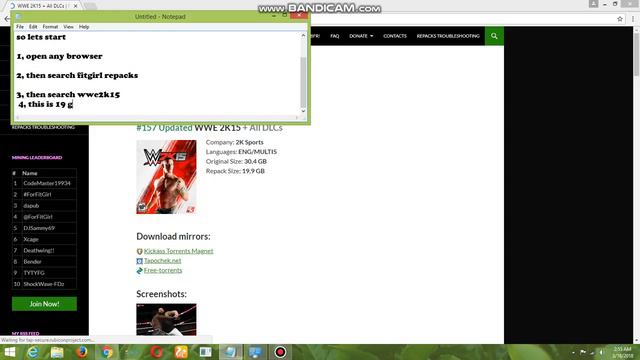The width and height of the screenshot is (640, 360).
Task: Click the green search icon on the website
Action: (494, 36)
